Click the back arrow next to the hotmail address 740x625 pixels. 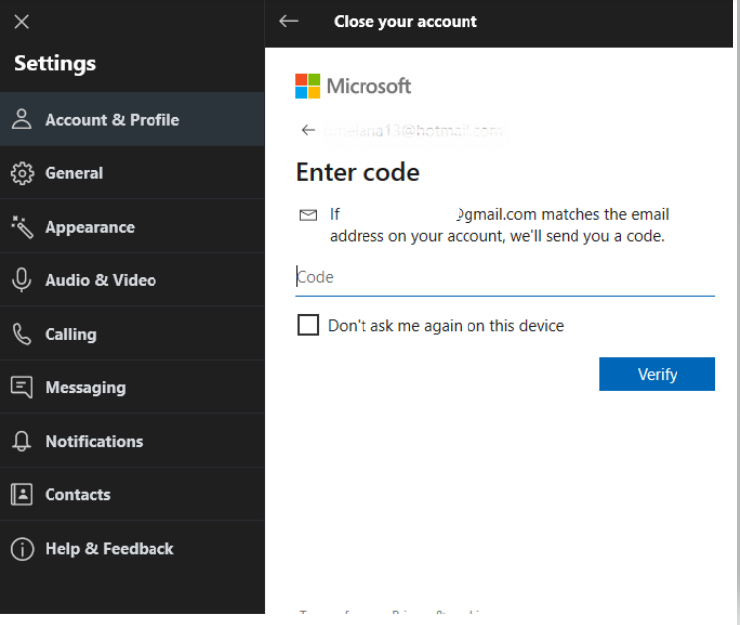coord(308,130)
